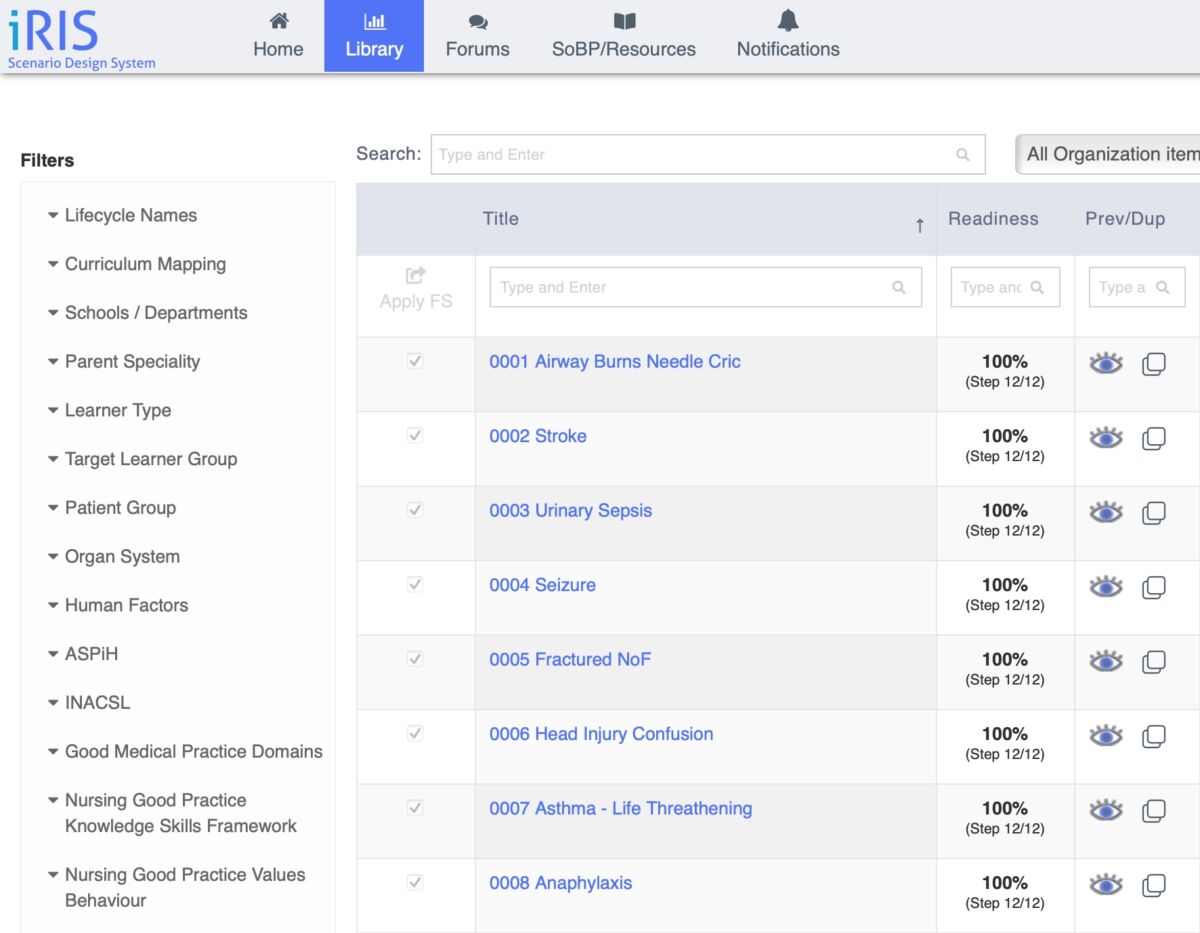
Task: Open preview eye for 0007 Asthma - Life Threatening
Action: [1105, 810]
